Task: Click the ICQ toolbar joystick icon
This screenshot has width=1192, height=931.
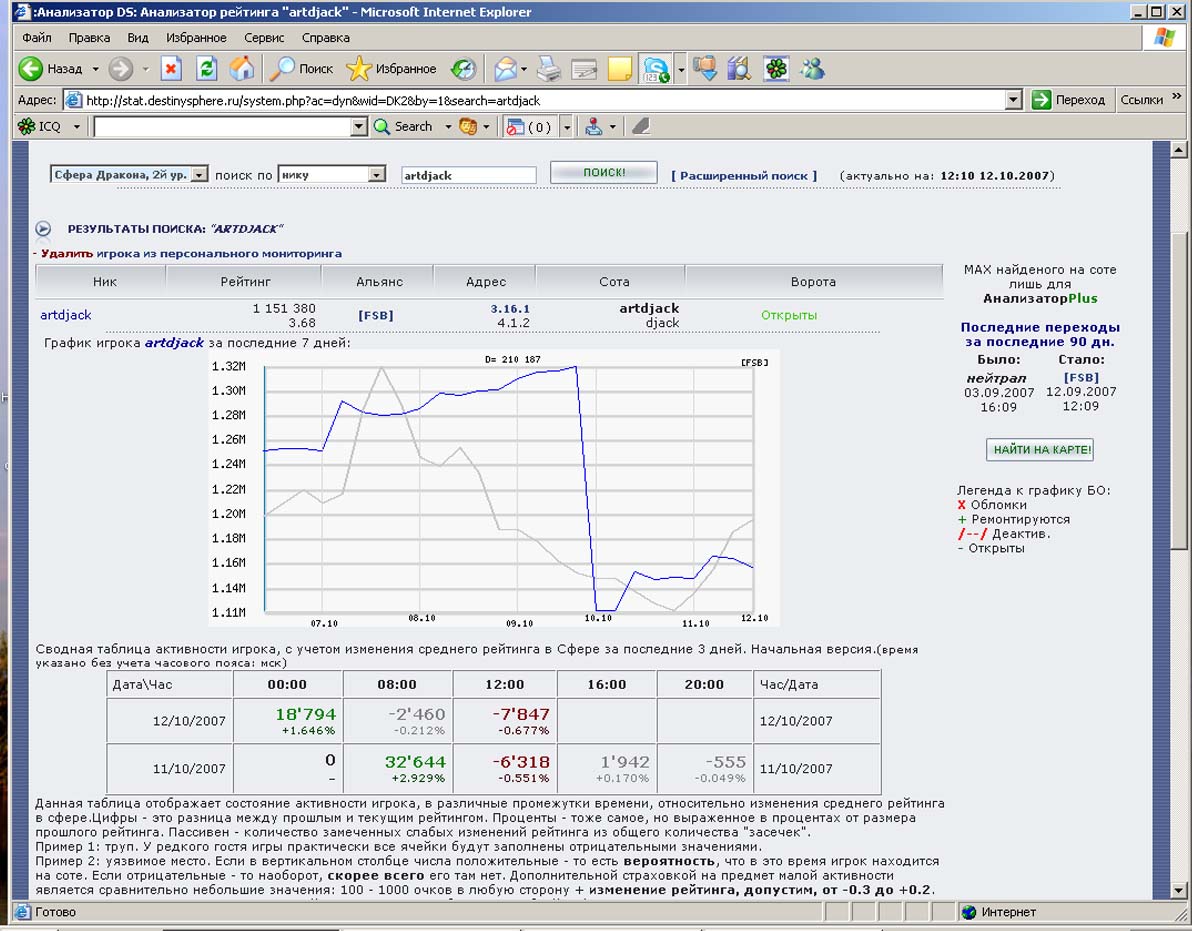Action: point(594,127)
